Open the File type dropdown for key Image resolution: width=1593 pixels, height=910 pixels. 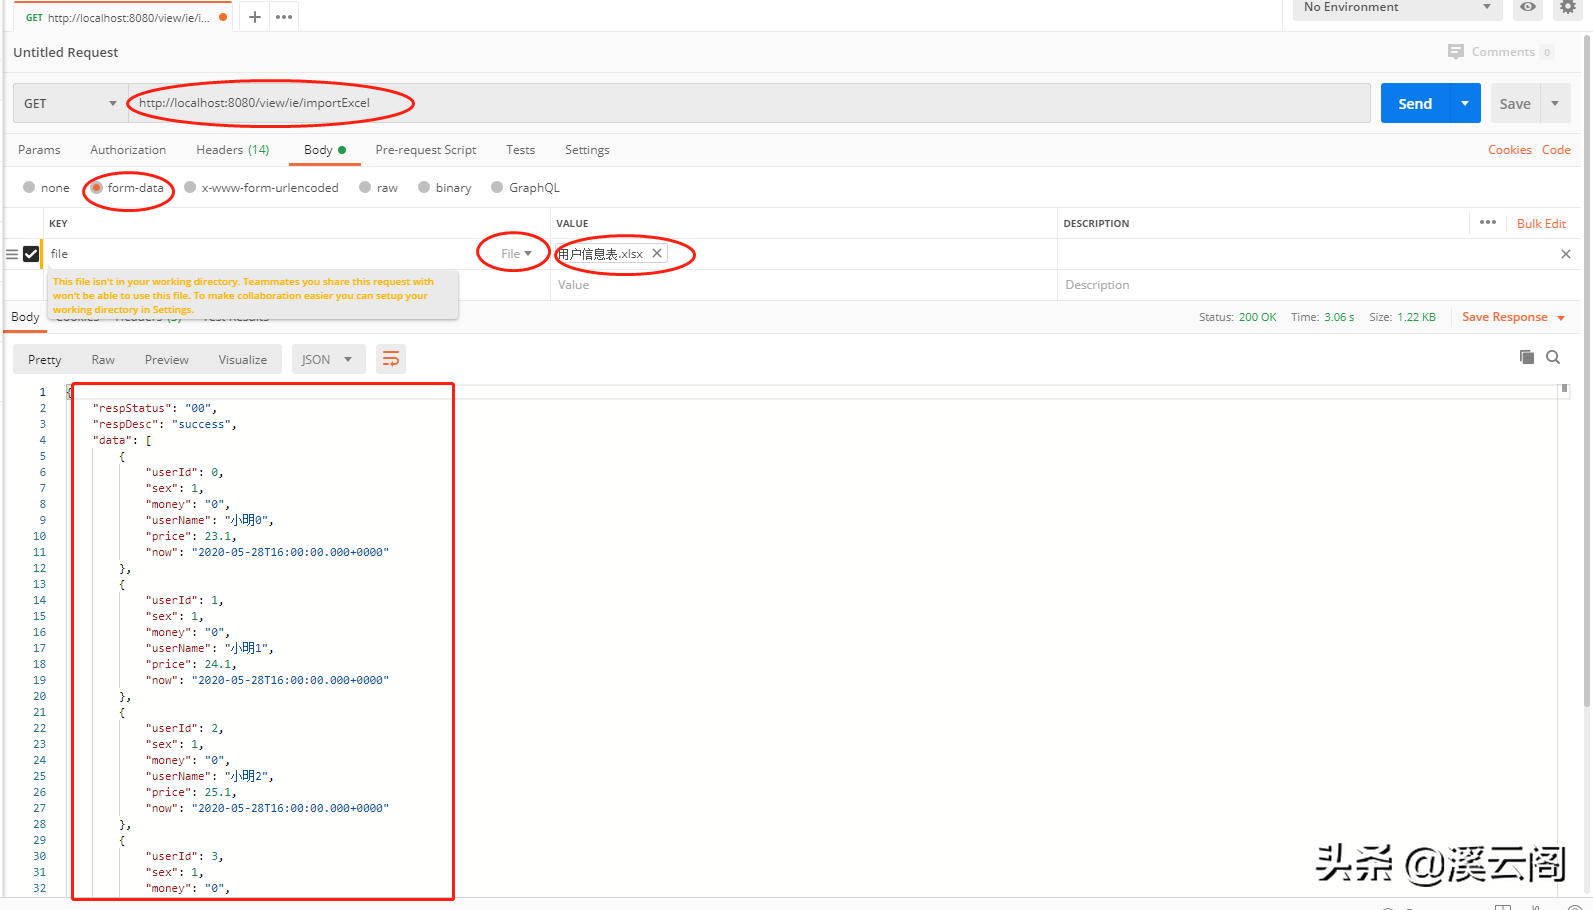coord(516,254)
